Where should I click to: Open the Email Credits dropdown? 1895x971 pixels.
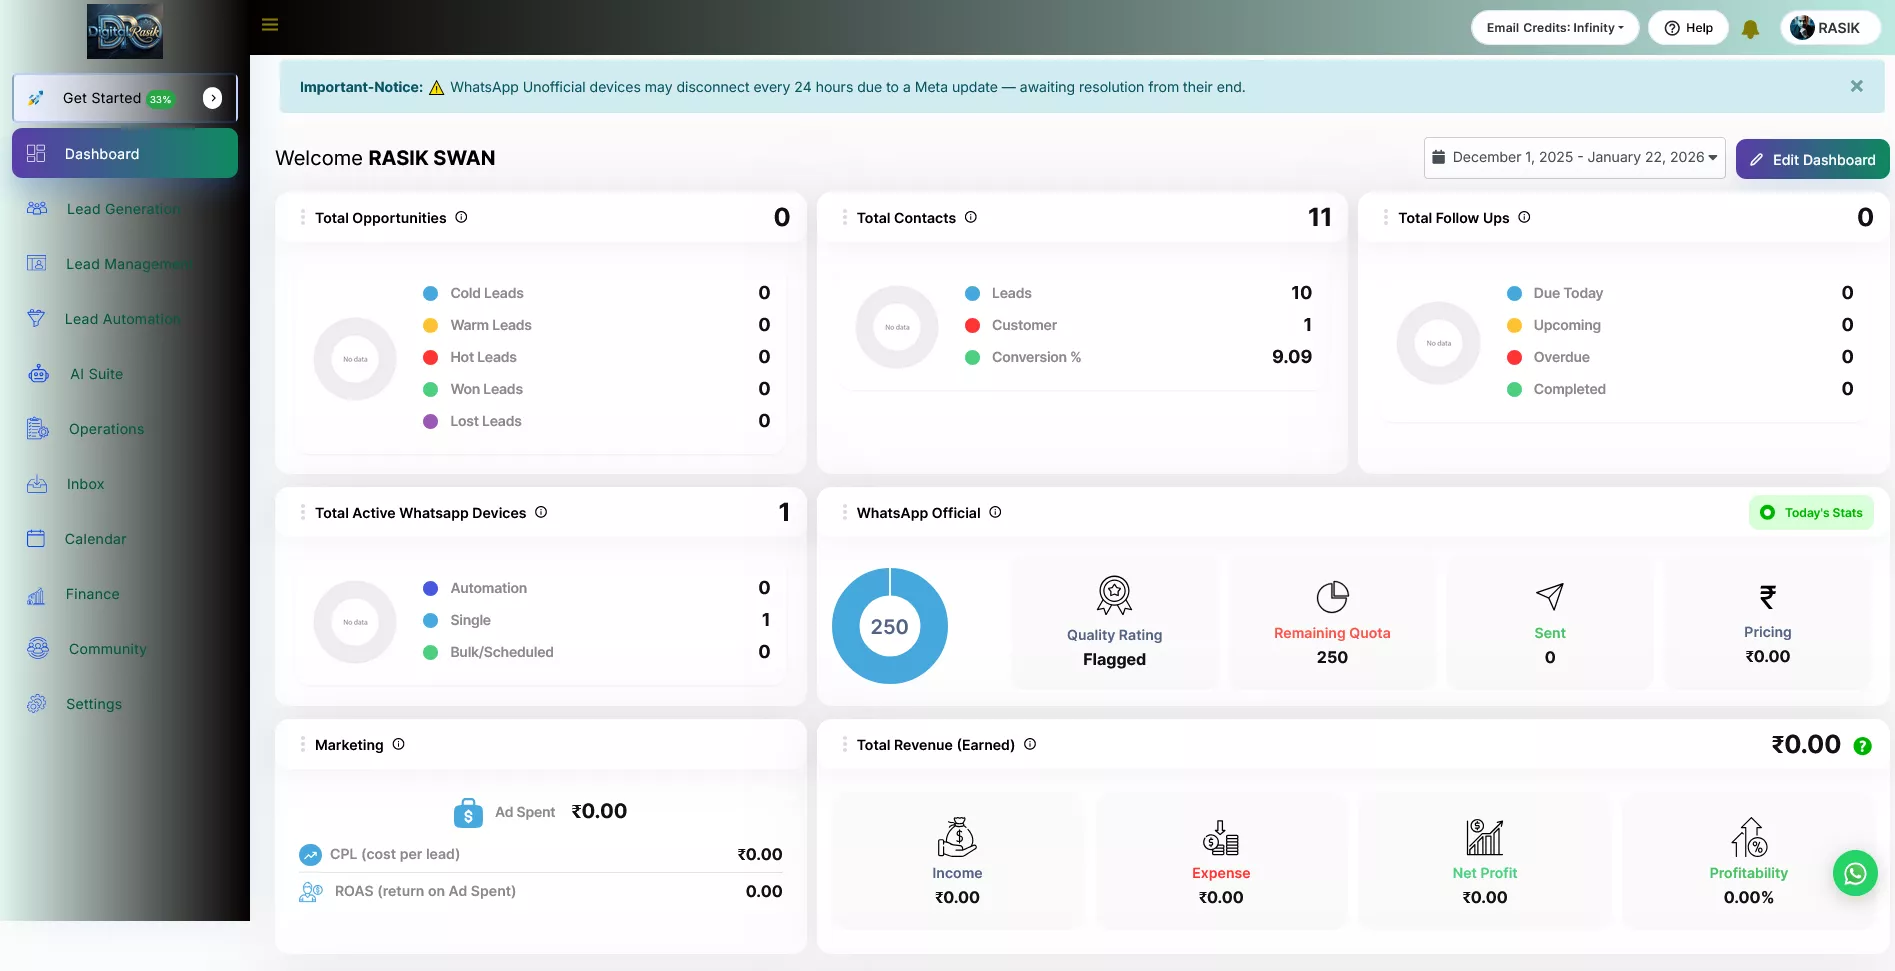coord(1554,28)
